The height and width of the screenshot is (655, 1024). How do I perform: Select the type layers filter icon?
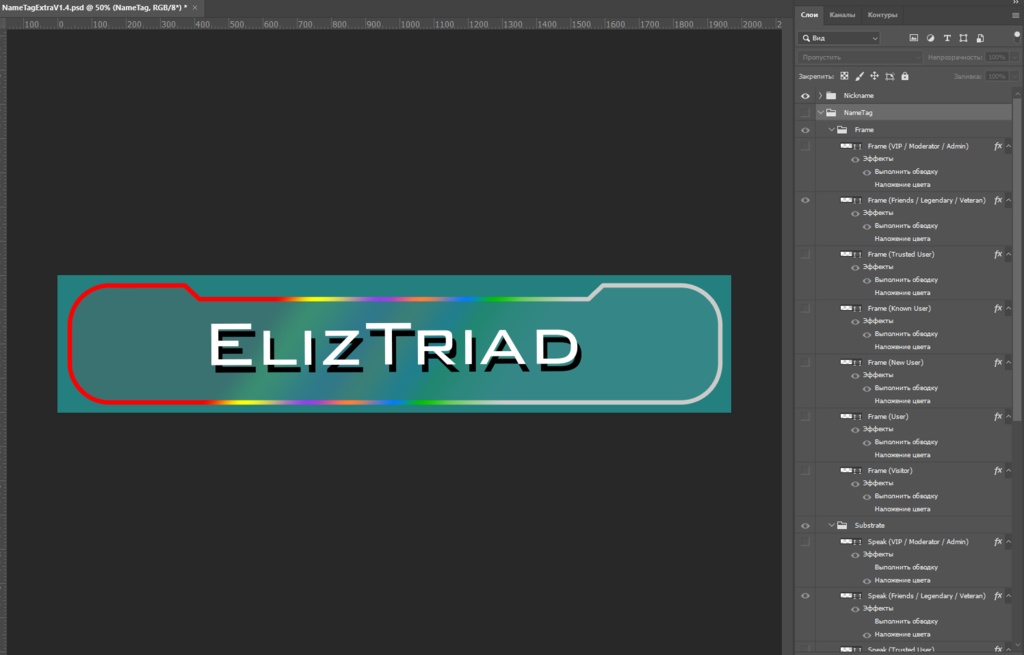pyautogui.click(x=947, y=37)
